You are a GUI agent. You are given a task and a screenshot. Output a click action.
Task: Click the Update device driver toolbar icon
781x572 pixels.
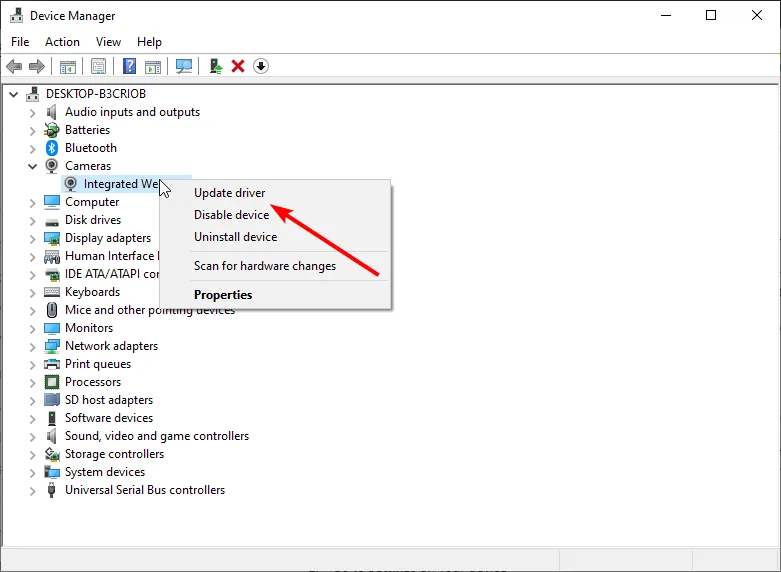click(x=215, y=66)
